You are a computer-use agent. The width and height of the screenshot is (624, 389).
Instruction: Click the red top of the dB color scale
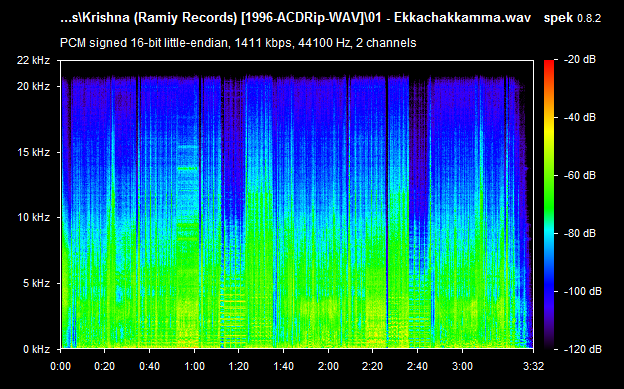pyautogui.click(x=549, y=66)
